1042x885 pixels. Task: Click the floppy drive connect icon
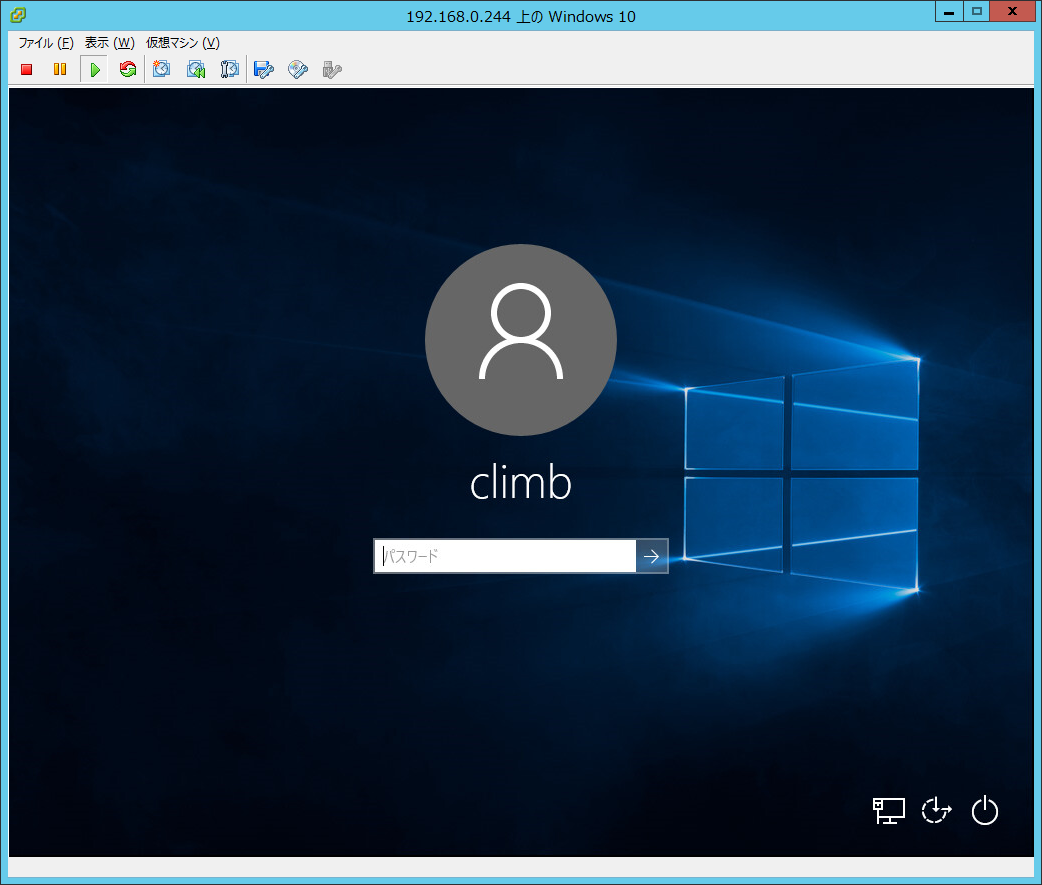coord(264,69)
